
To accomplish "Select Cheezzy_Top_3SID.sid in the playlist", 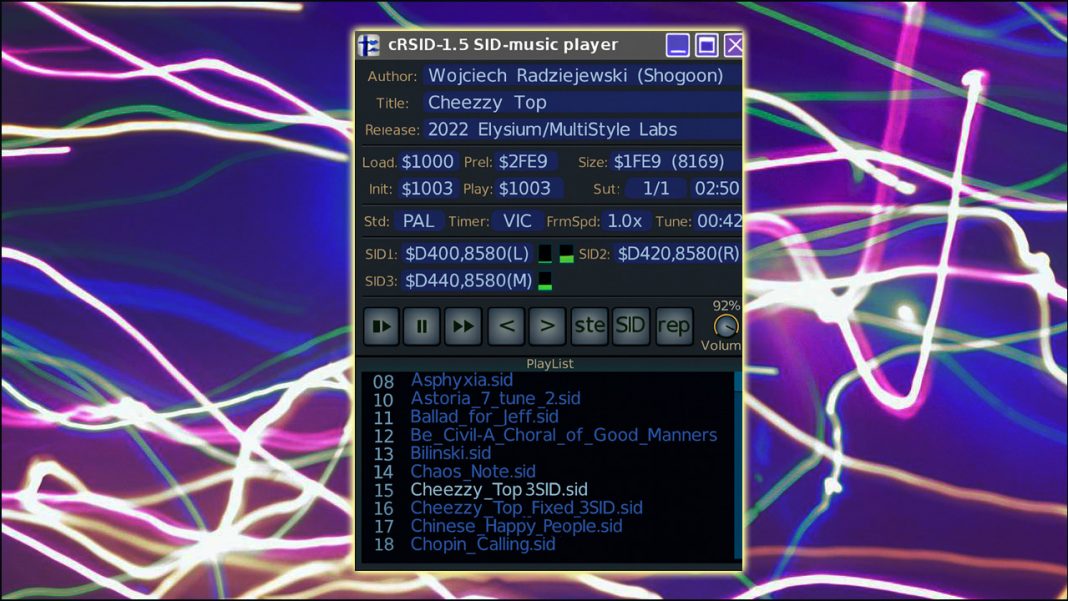I will (x=498, y=490).
